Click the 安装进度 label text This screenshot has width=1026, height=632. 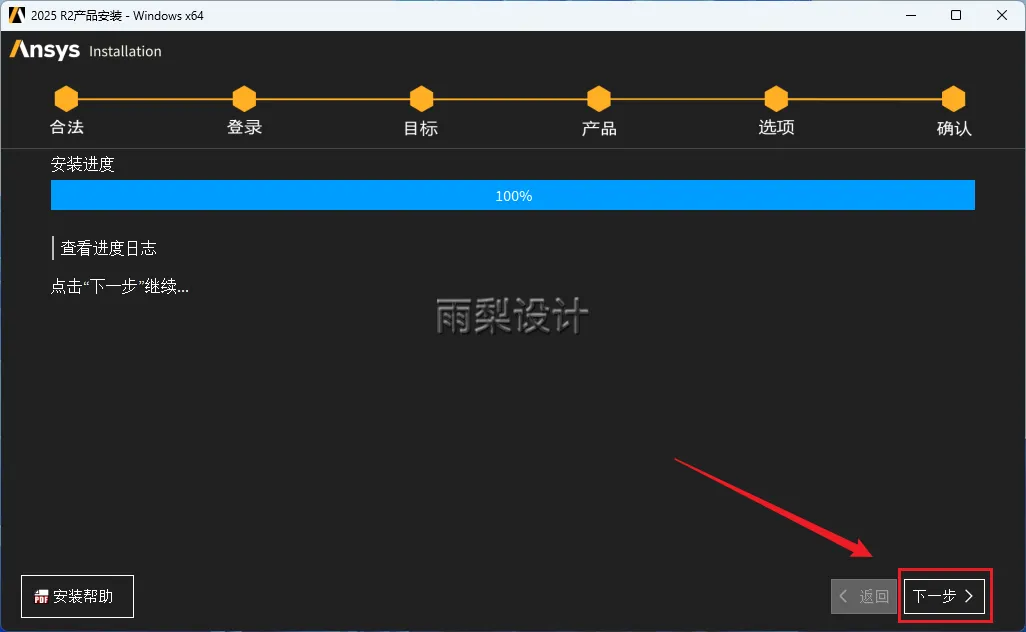82,164
